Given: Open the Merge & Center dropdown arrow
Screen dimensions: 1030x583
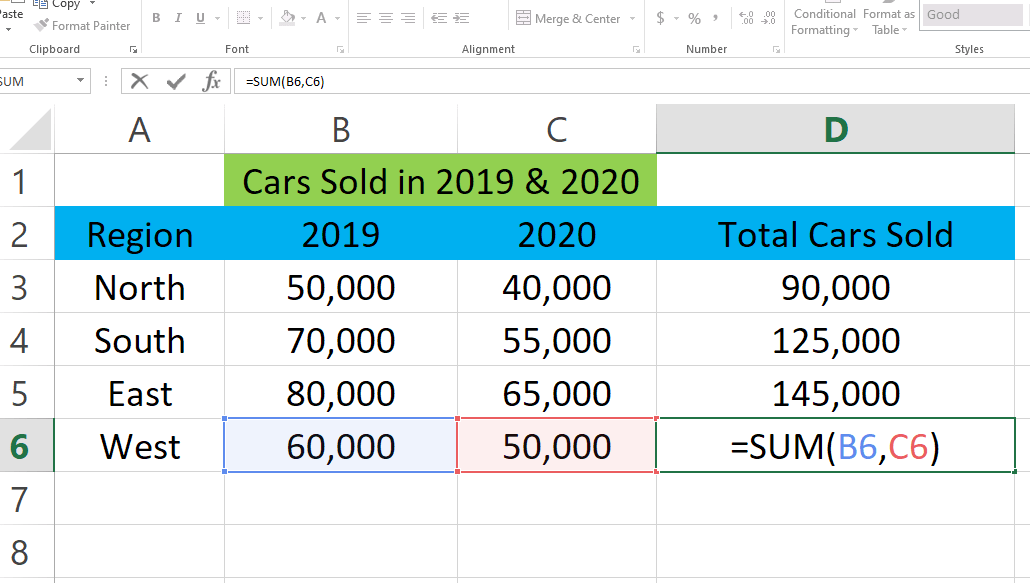Looking at the screenshot, I should pyautogui.click(x=634, y=18).
